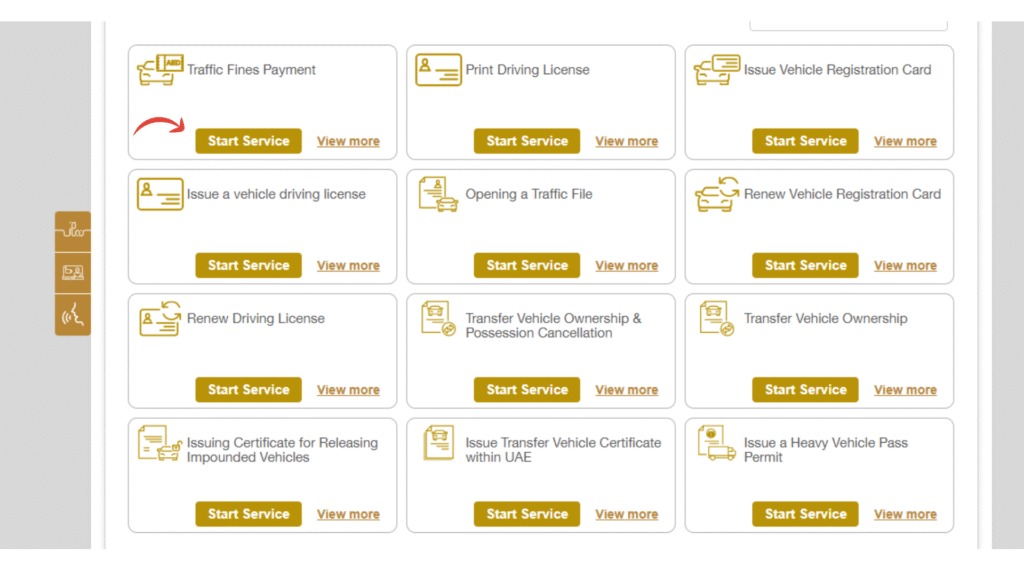
Task: Click the 'Renew Vehicle Registration Card' title text
Action: click(842, 194)
